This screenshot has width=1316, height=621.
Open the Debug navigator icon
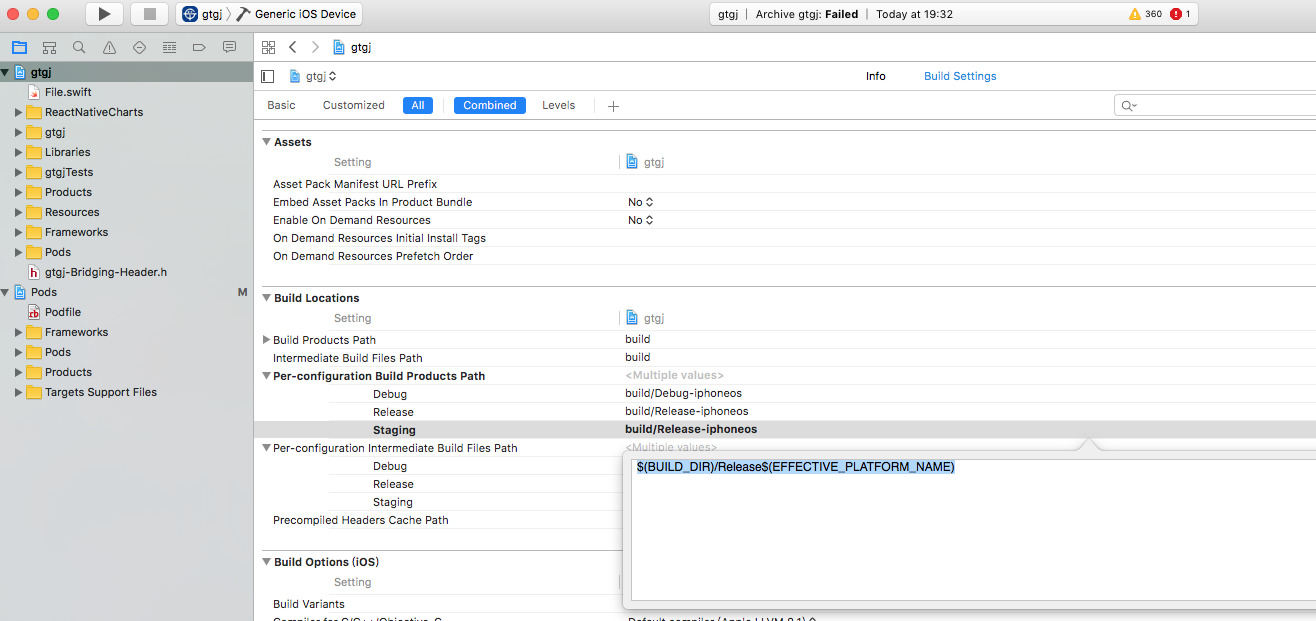click(169, 47)
